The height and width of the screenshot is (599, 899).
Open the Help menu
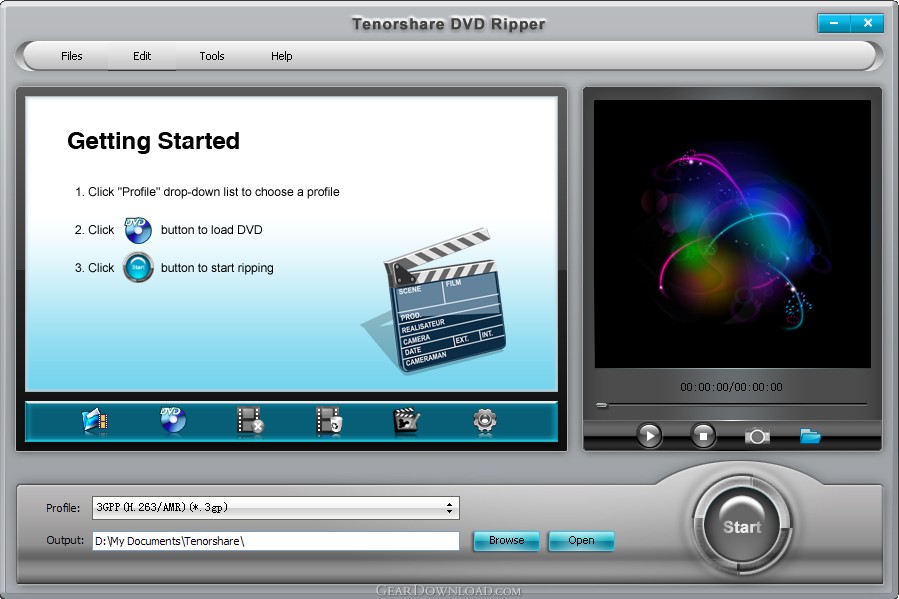click(282, 56)
